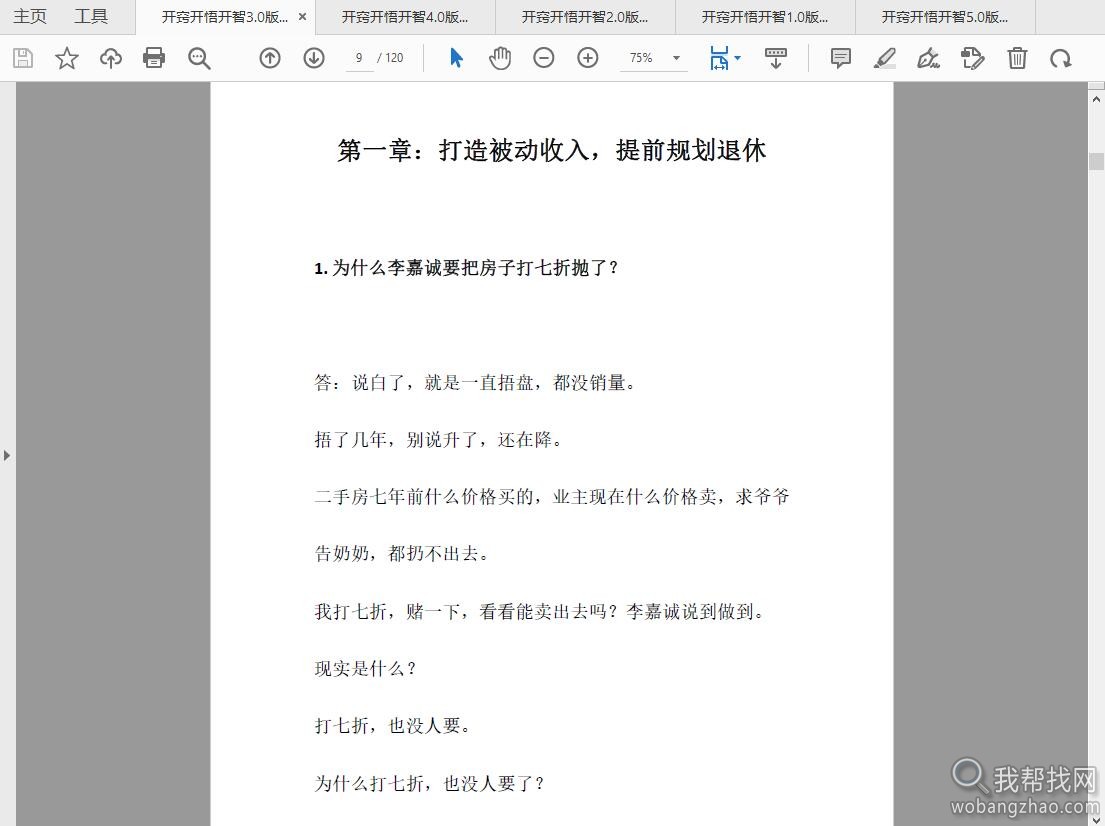The height and width of the screenshot is (826, 1105).
Task: Click line 我打七折，赌一下
Action: tap(540, 612)
